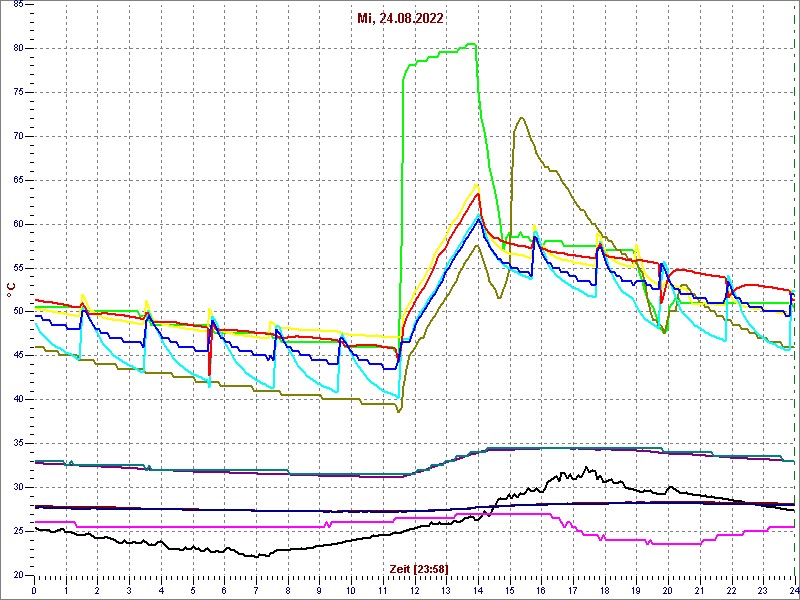Viewport: 800px width, 600px height.
Task: Select the 30 label on temperature axis
Action: (x=18, y=487)
